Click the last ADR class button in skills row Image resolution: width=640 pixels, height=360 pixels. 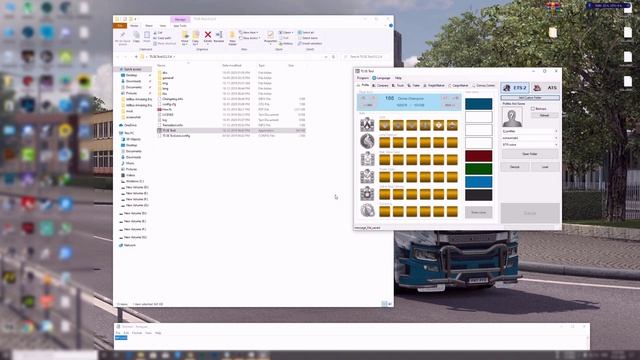tap(452, 125)
